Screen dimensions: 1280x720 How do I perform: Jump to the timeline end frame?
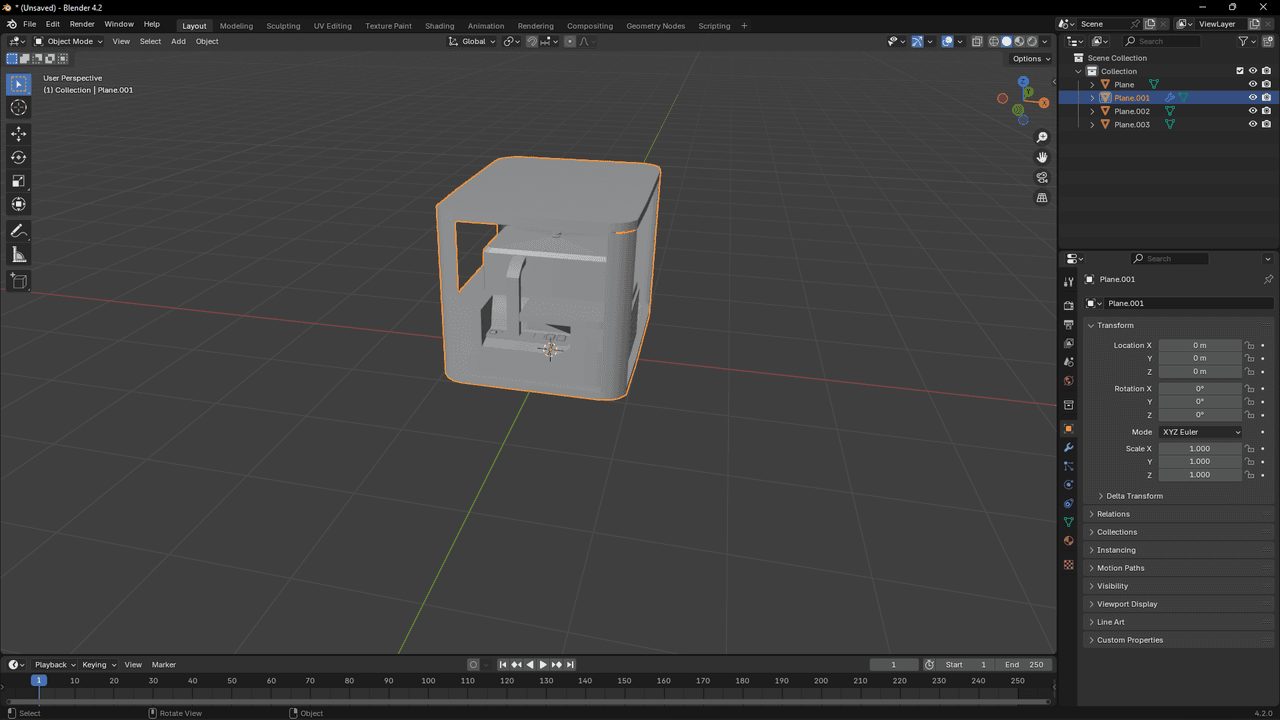coord(570,665)
